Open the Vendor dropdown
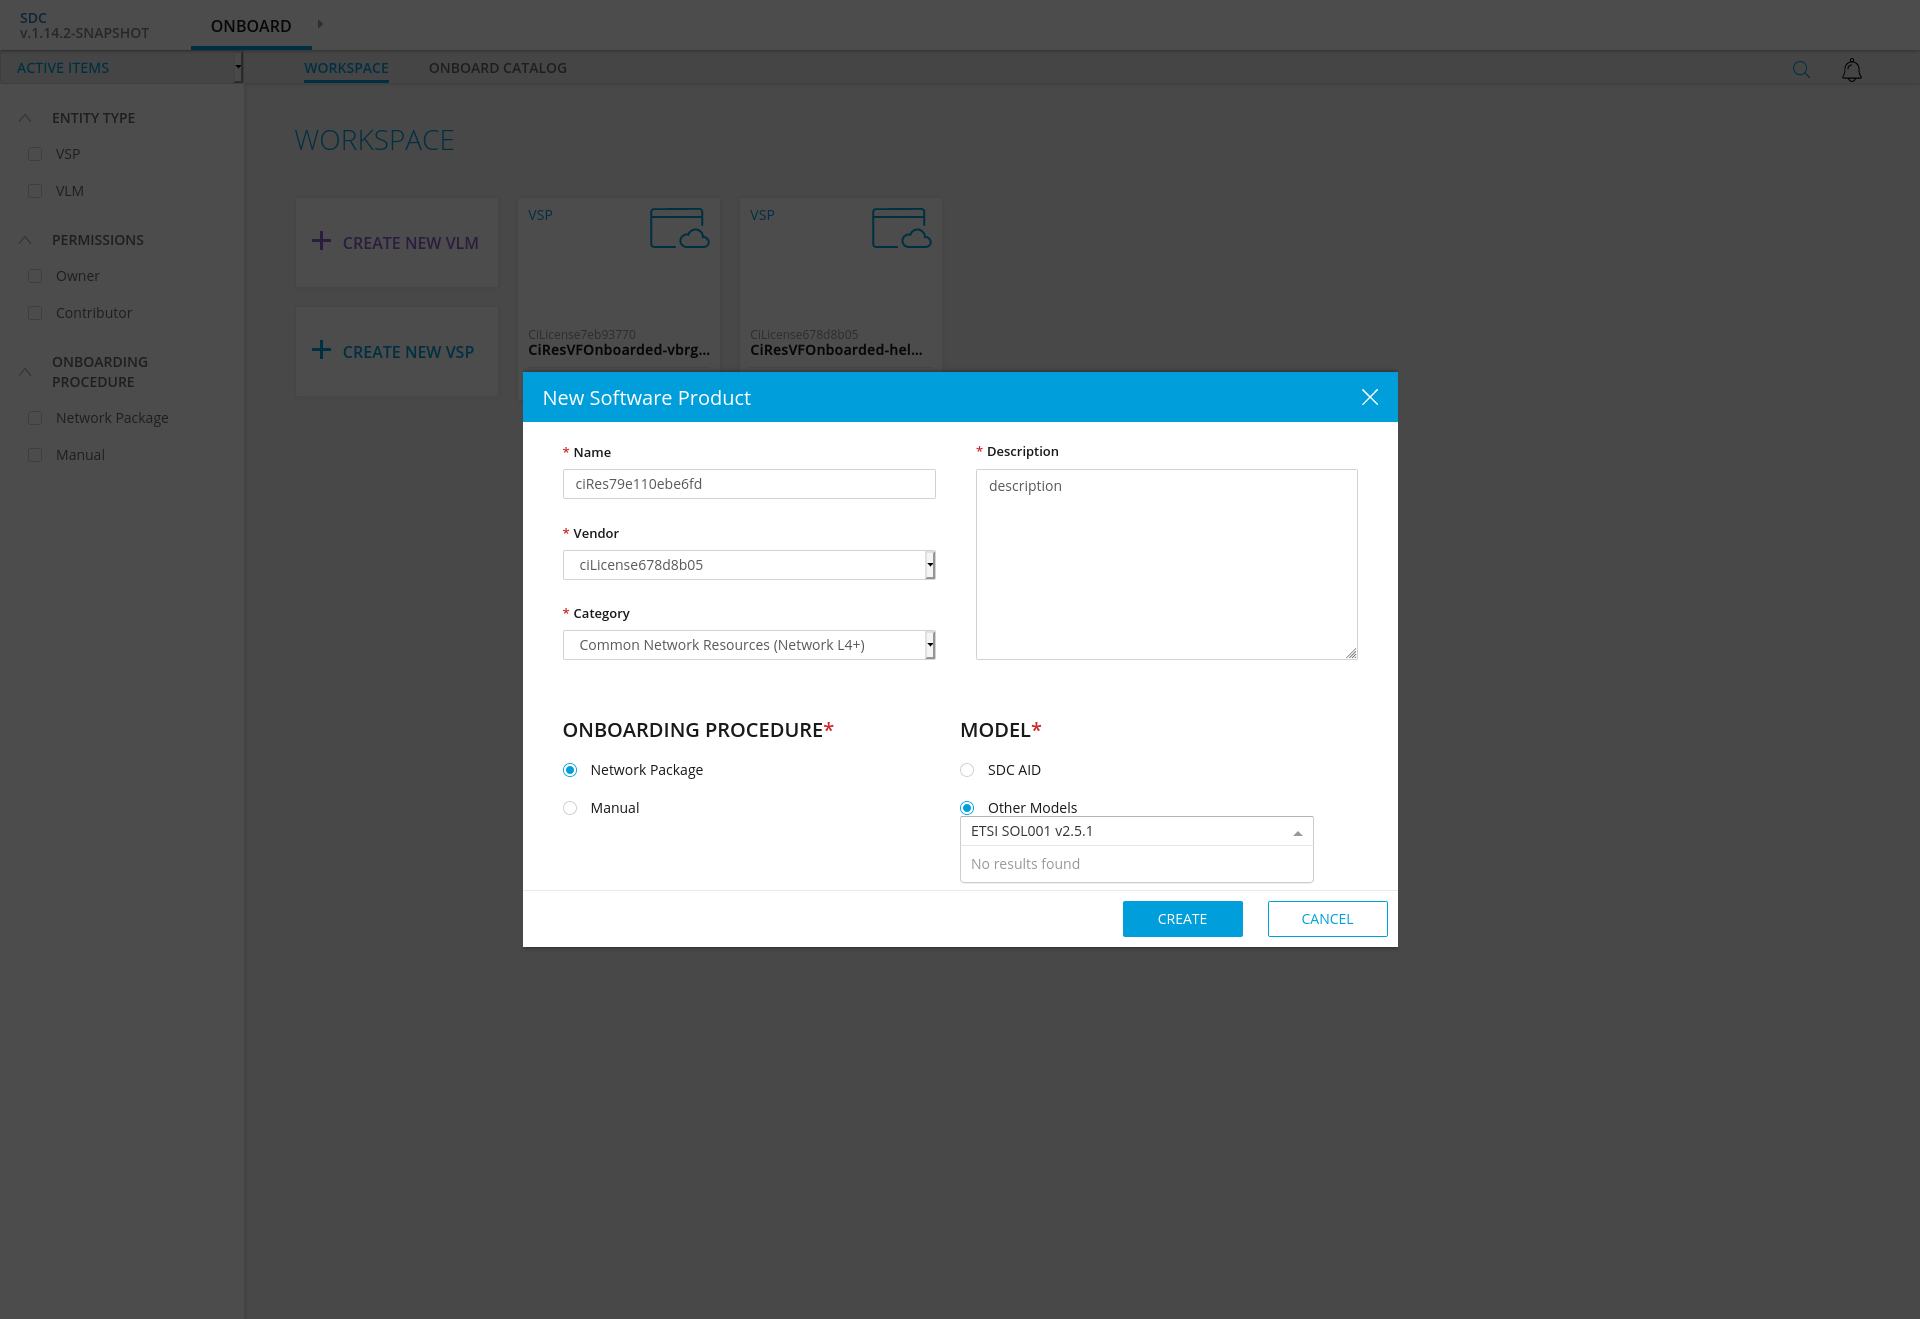Screen dimensions: 1920x1319 click(x=749, y=565)
